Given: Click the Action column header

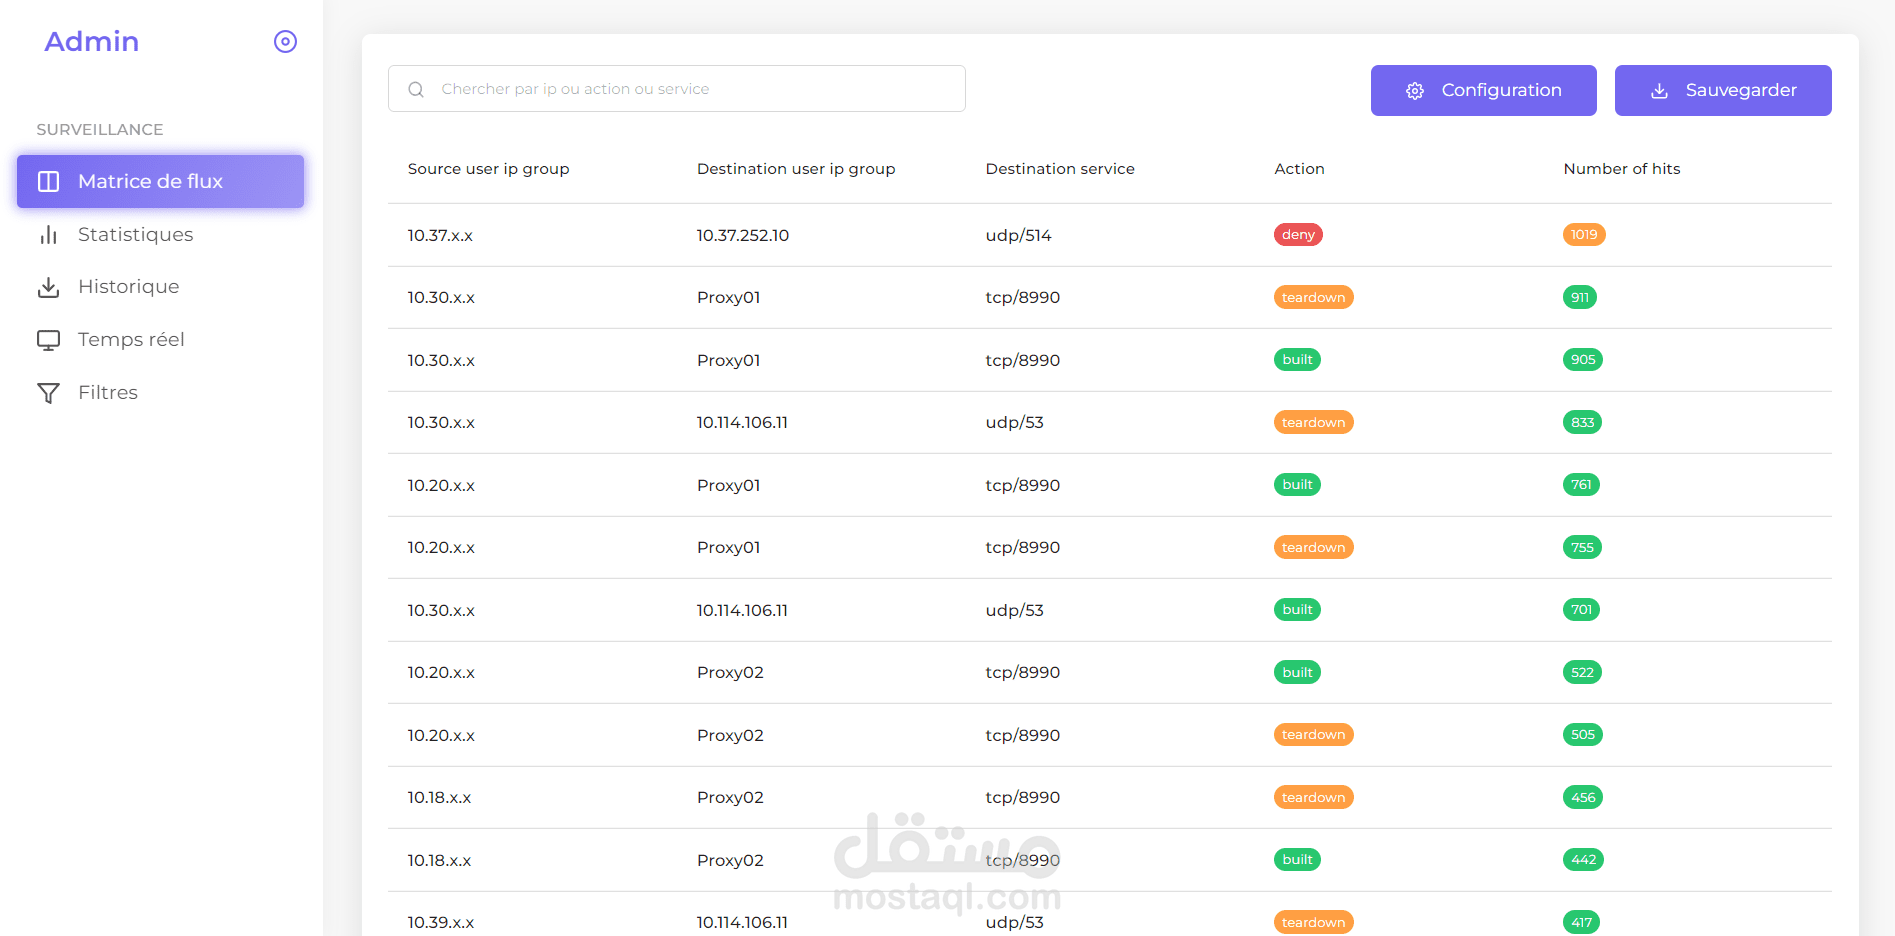Looking at the screenshot, I should [x=1298, y=168].
